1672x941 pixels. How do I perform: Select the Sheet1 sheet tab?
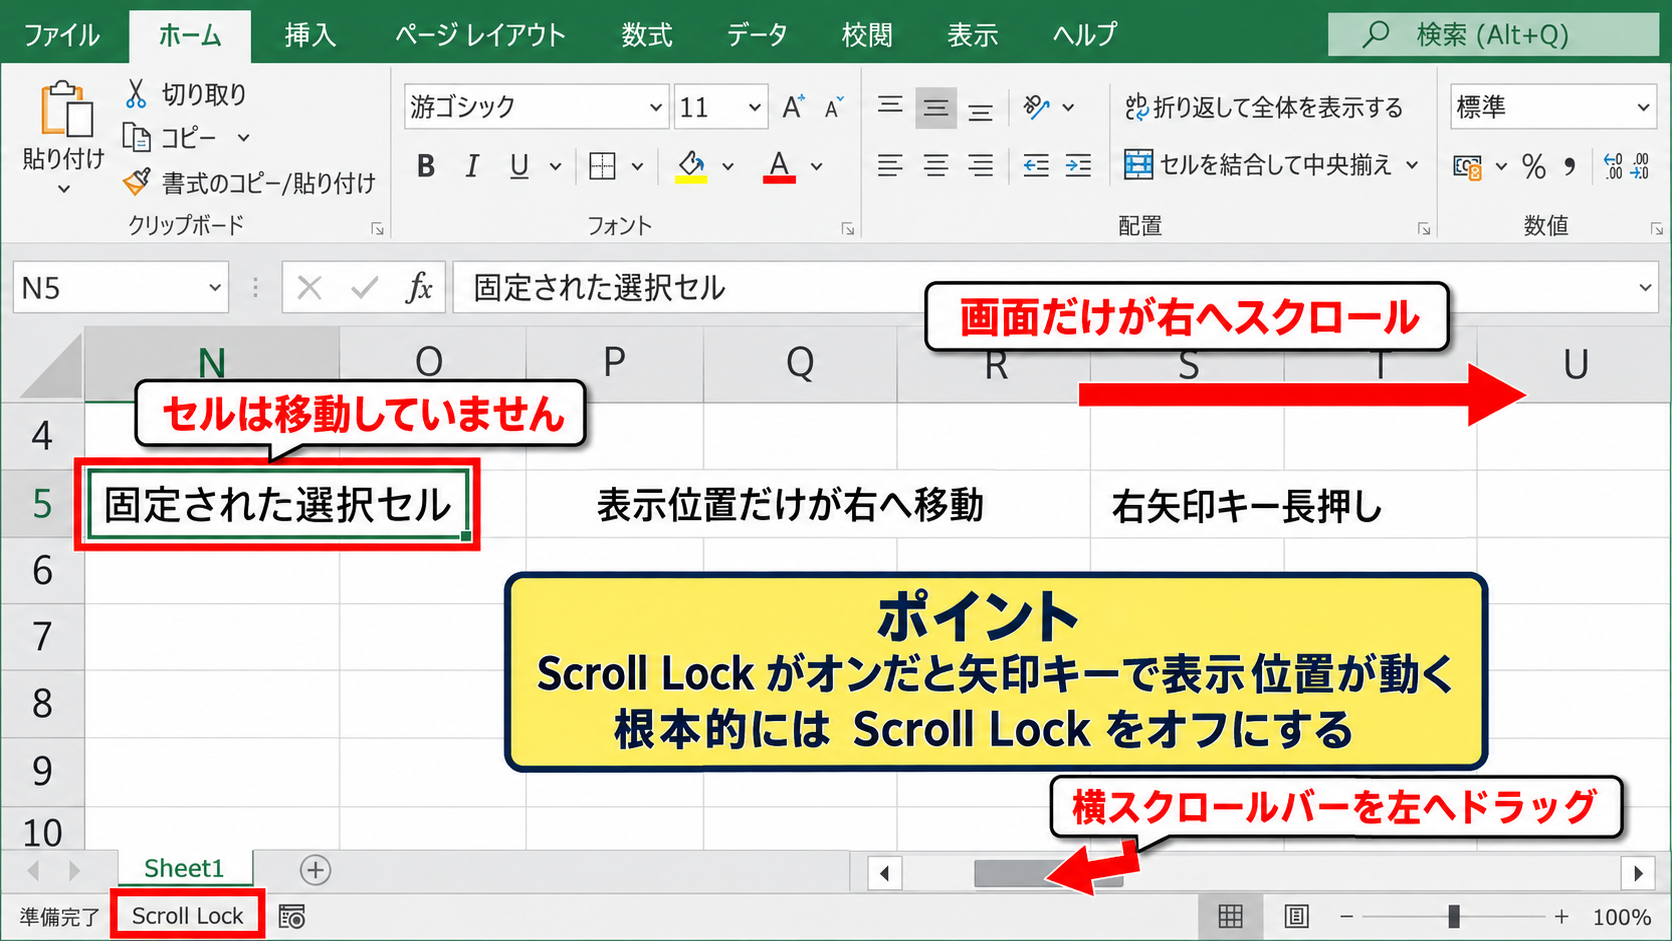coord(184,869)
